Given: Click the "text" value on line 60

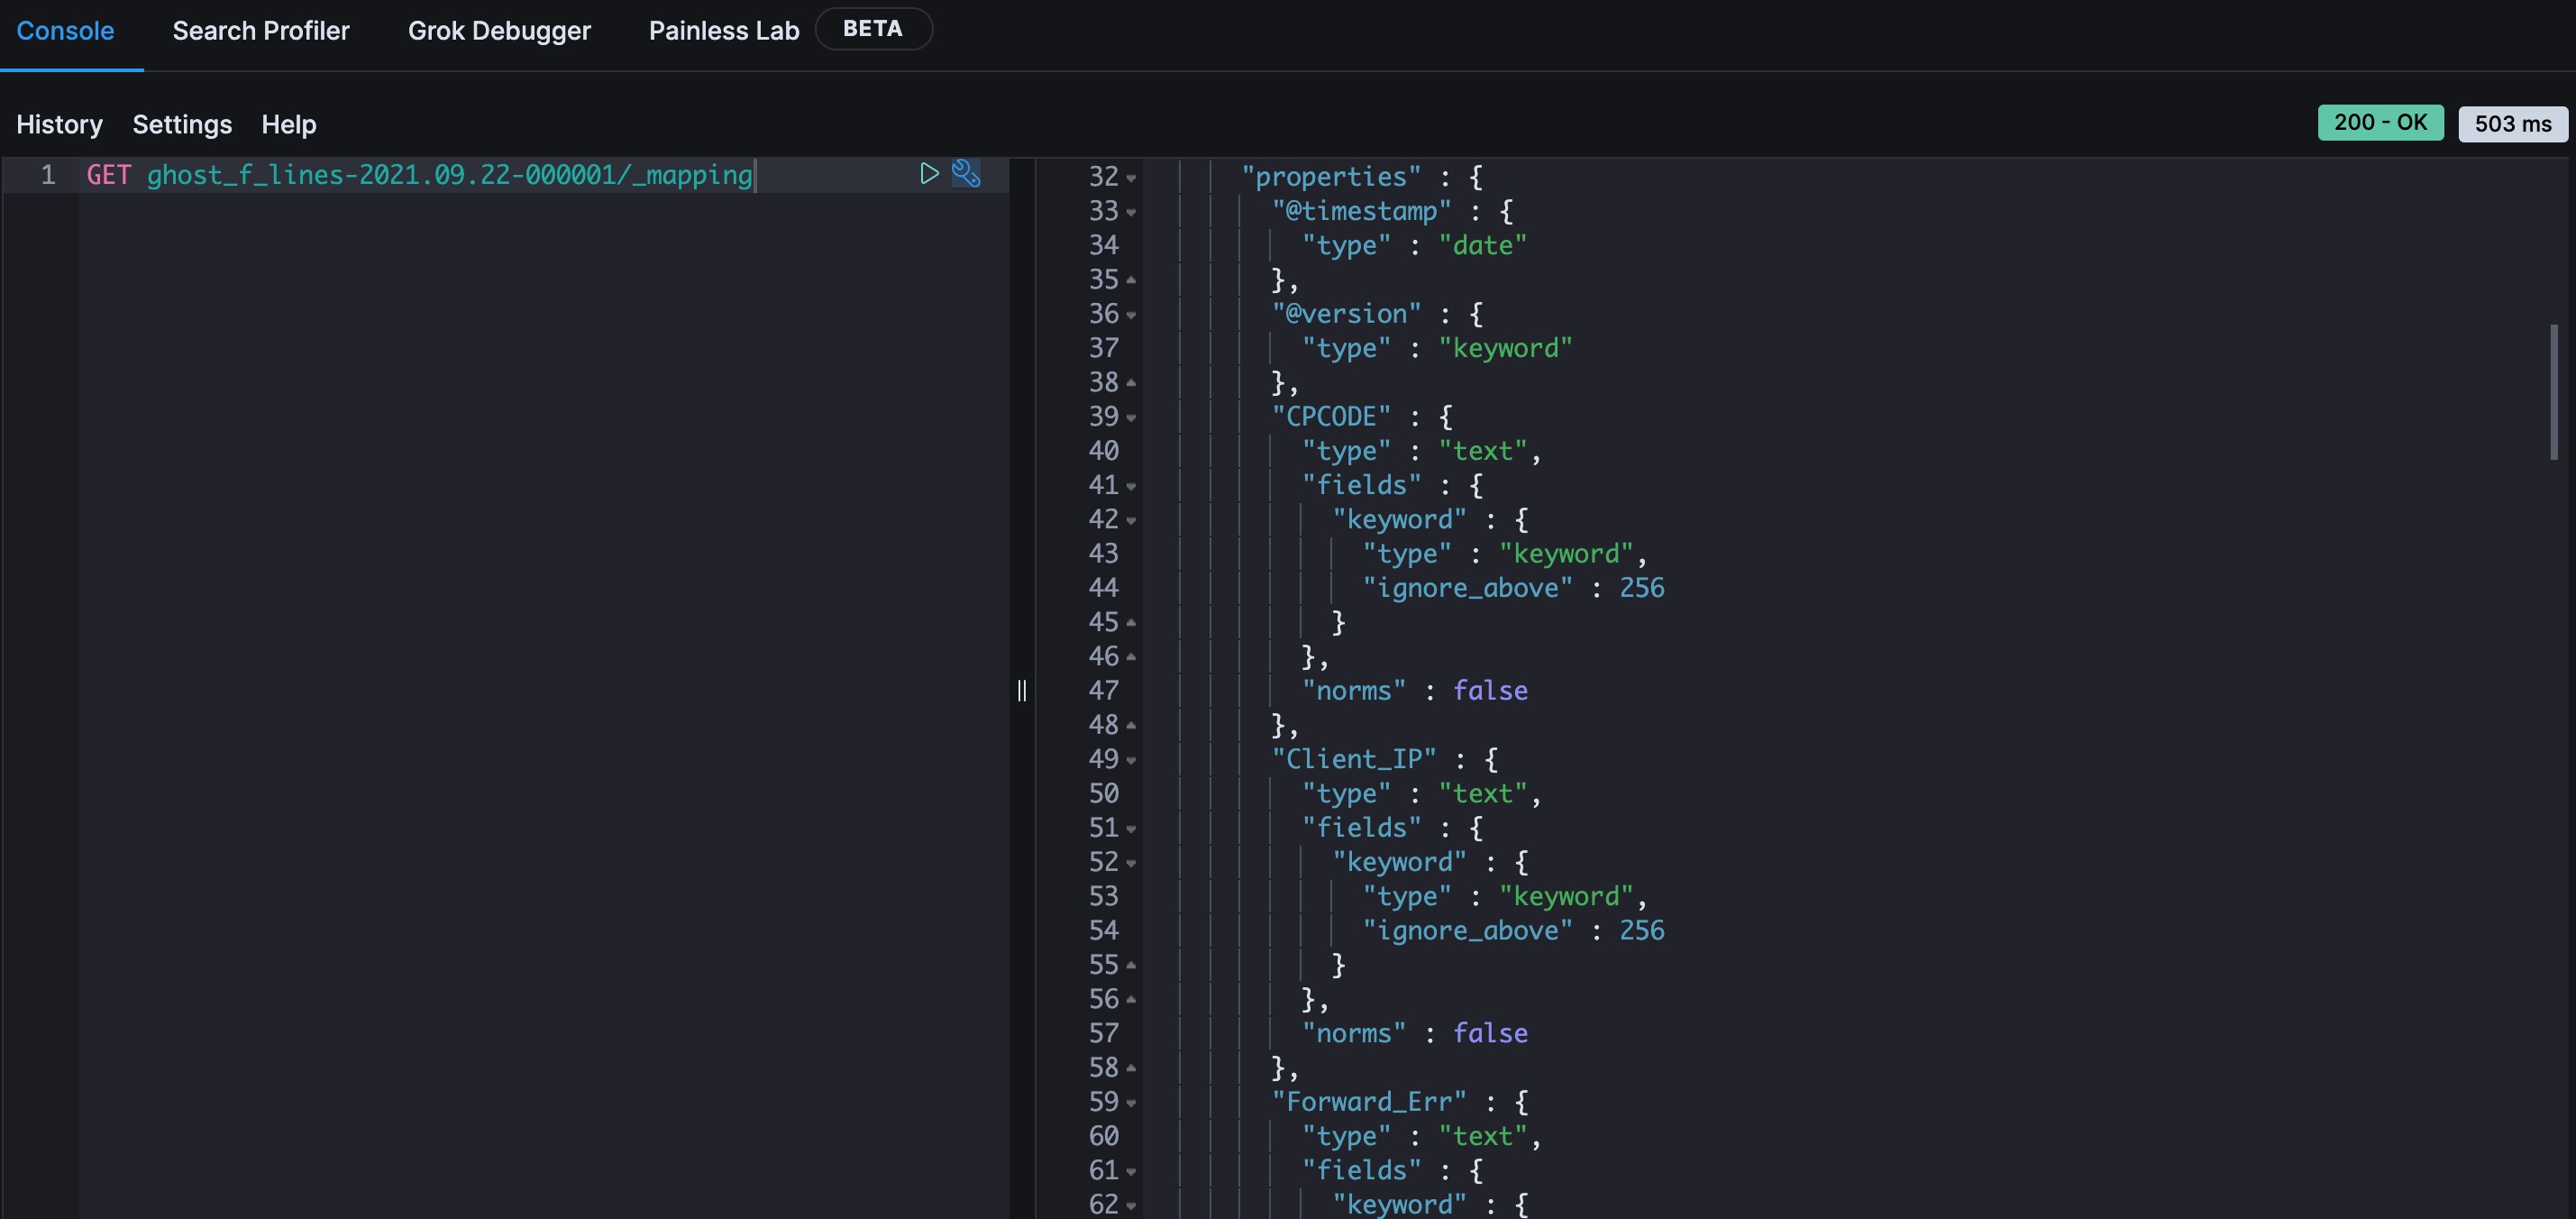Looking at the screenshot, I should tap(1482, 1136).
